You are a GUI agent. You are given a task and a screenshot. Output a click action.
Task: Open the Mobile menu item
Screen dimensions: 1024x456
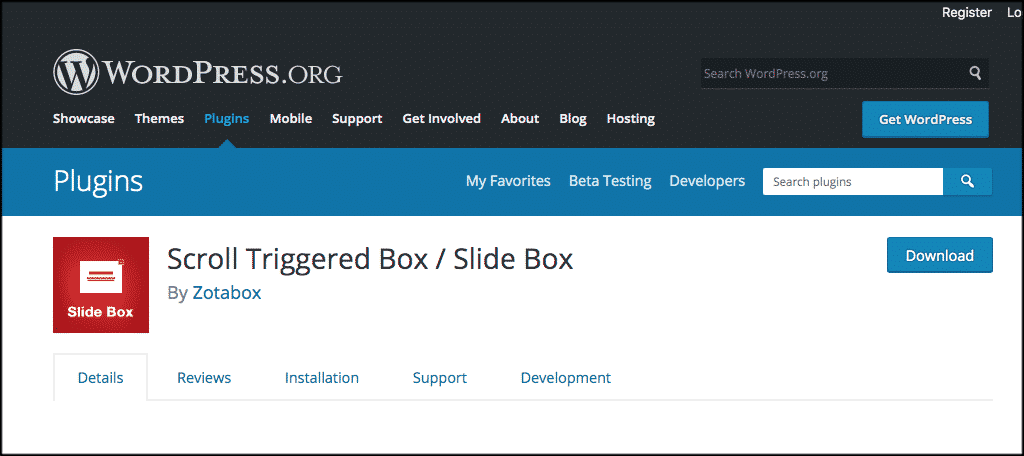point(291,119)
